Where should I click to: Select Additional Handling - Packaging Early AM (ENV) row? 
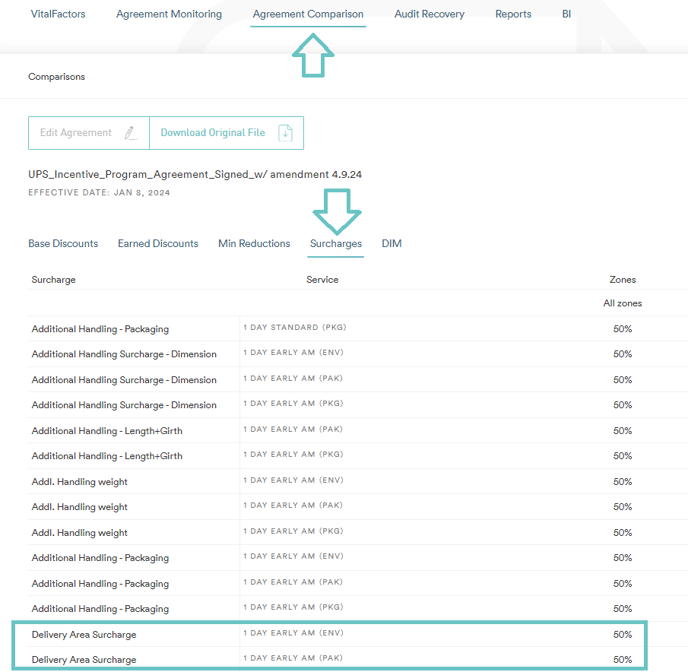pos(358,558)
